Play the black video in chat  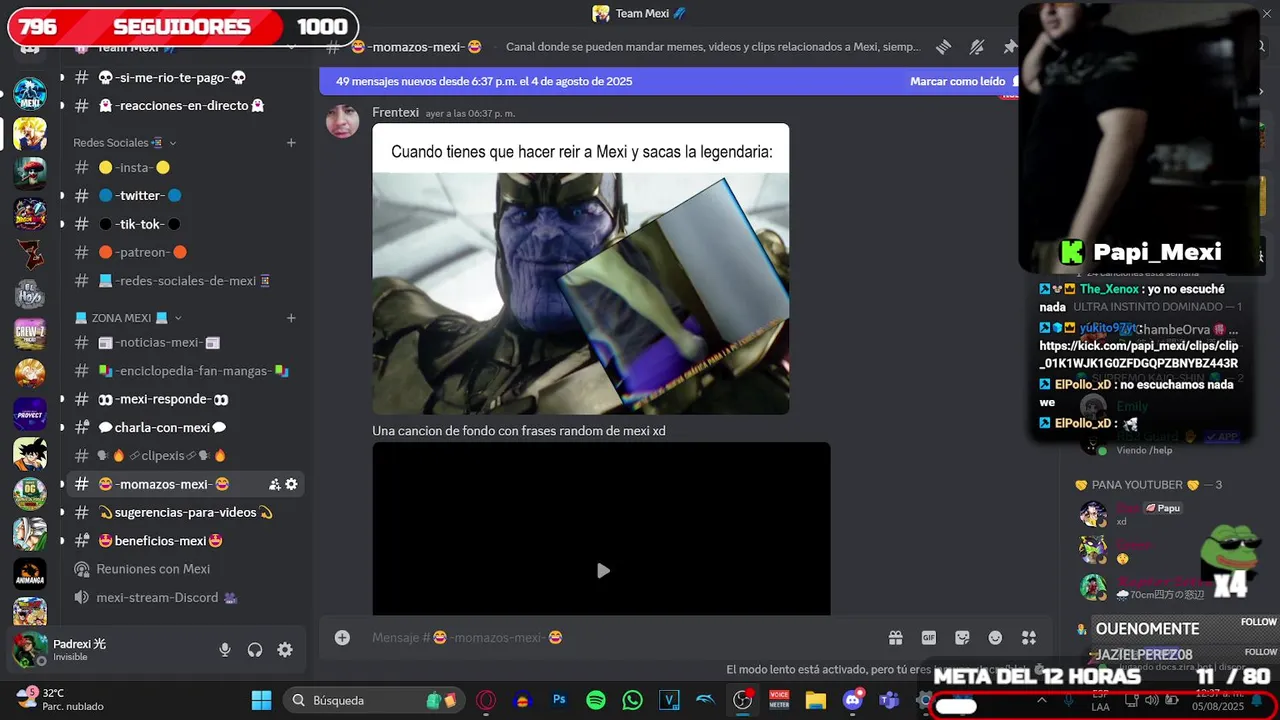(x=602, y=570)
